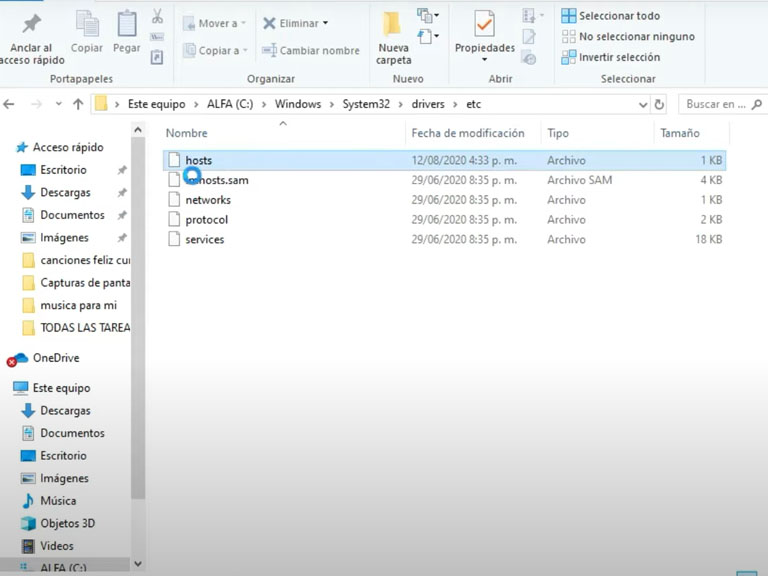Click the paste shortcut small icon
This screenshot has height=576, width=768.
click(157, 57)
